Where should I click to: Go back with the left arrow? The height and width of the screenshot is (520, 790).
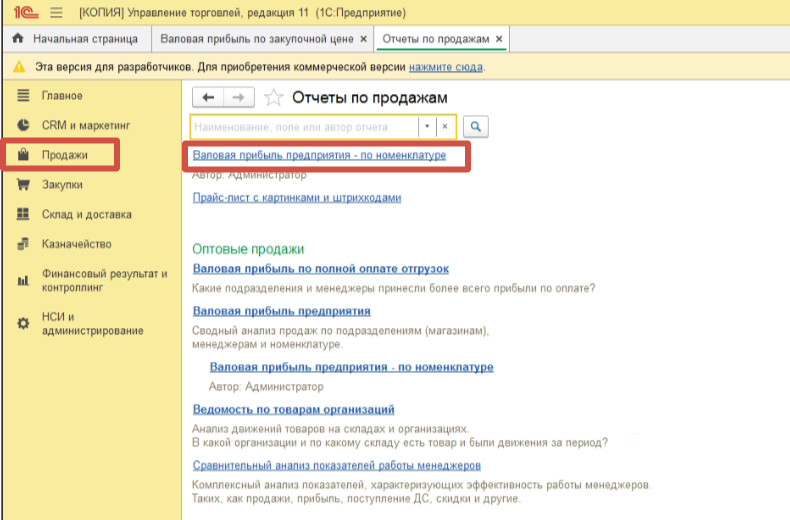[x=208, y=97]
